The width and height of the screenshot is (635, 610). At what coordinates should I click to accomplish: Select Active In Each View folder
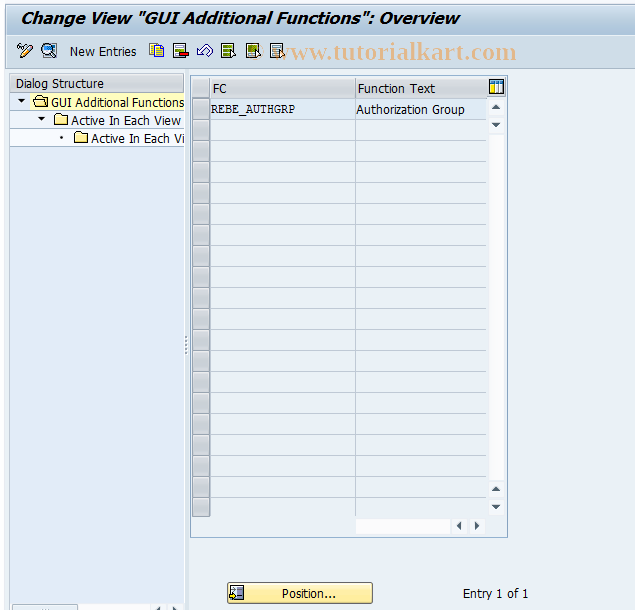pos(117,120)
